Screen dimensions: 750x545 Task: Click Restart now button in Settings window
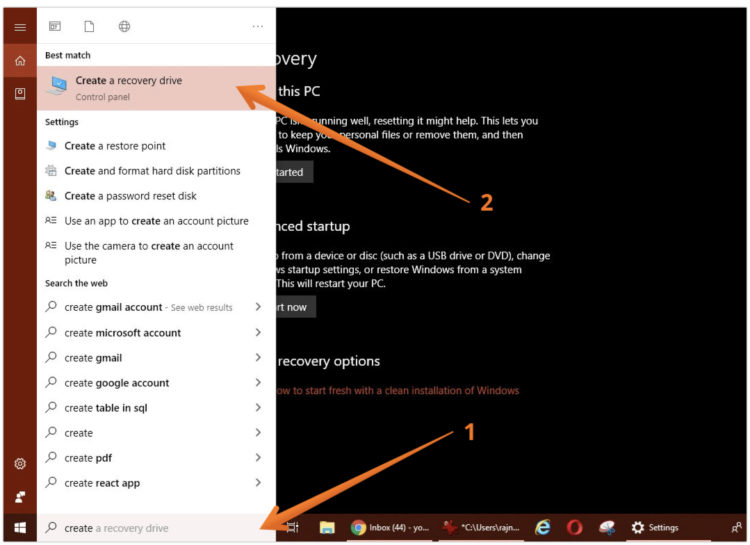296,307
